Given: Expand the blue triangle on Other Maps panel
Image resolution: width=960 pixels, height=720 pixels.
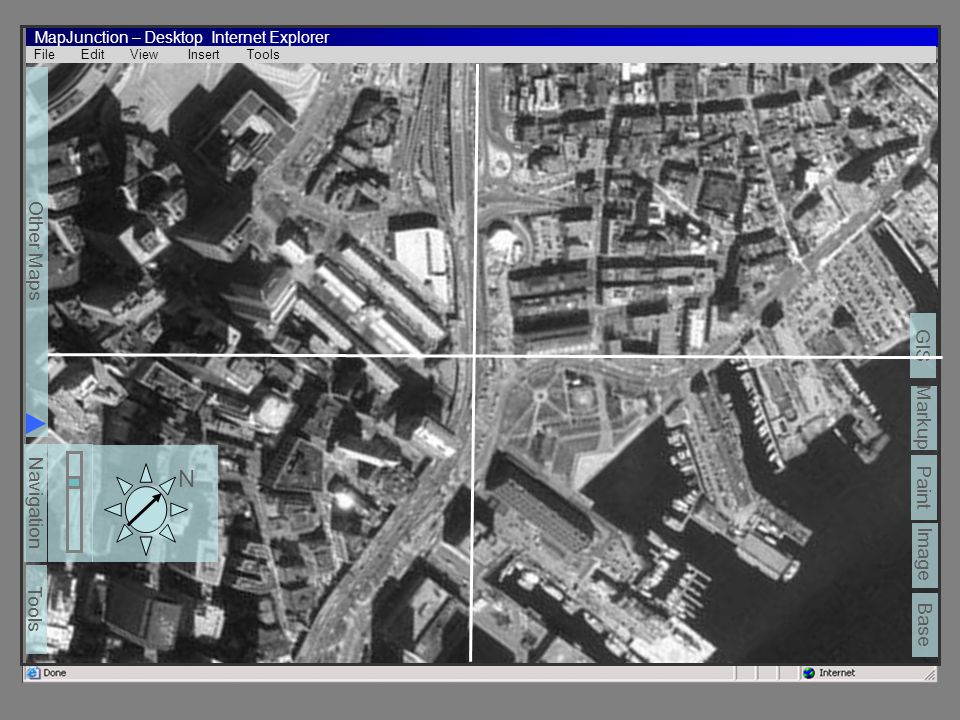Looking at the screenshot, I should coord(36,423).
